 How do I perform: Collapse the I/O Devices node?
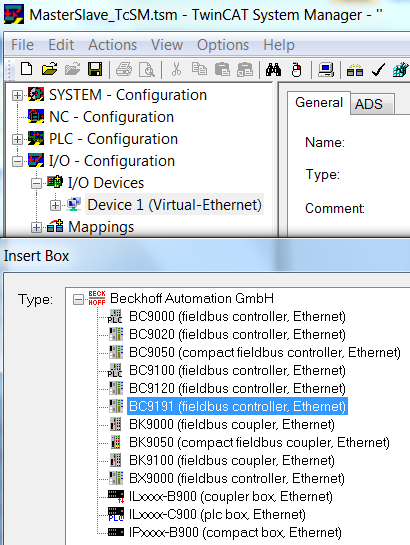click(x=36, y=183)
